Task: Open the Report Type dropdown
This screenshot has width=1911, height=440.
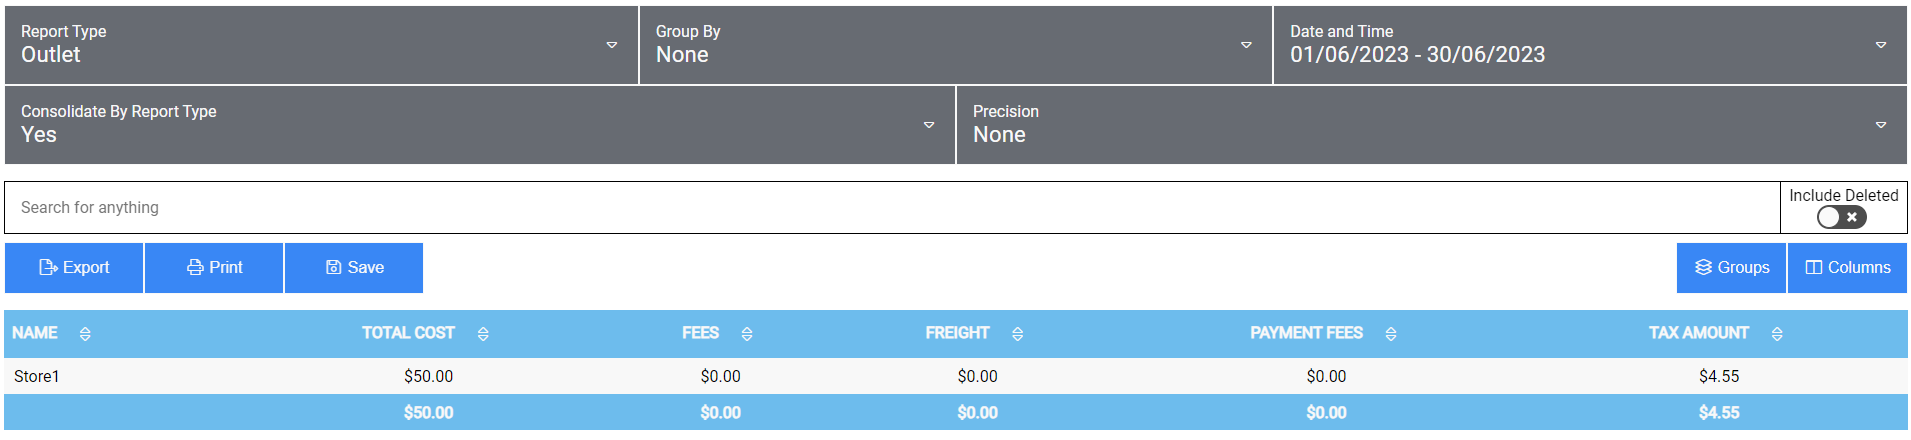Action: point(321,45)
